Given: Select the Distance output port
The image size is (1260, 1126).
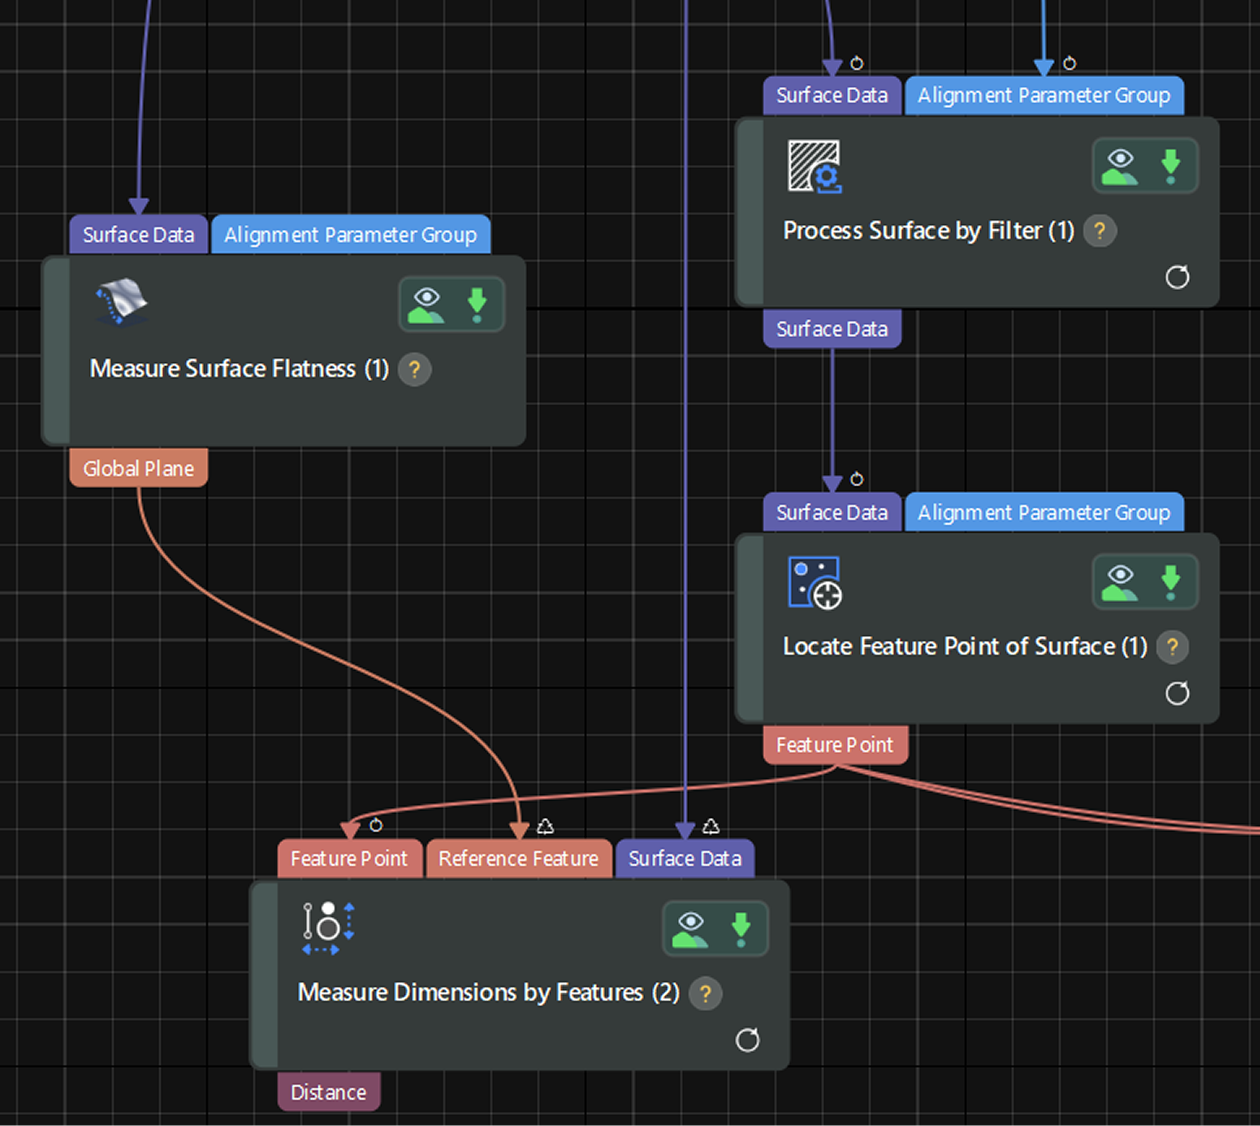Looking at the screenshot, I should (328, 1092).
